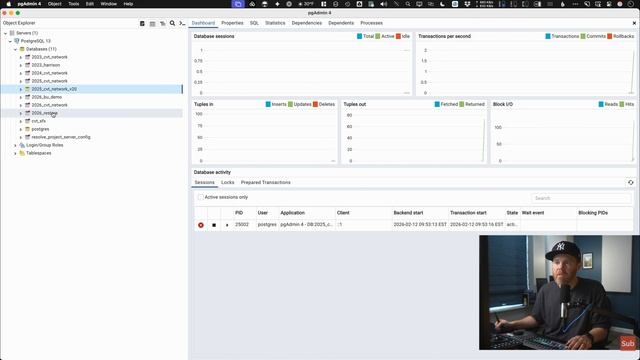Sort sessions by PID column header
The image size is (640, 360).
tap(239, 213)
